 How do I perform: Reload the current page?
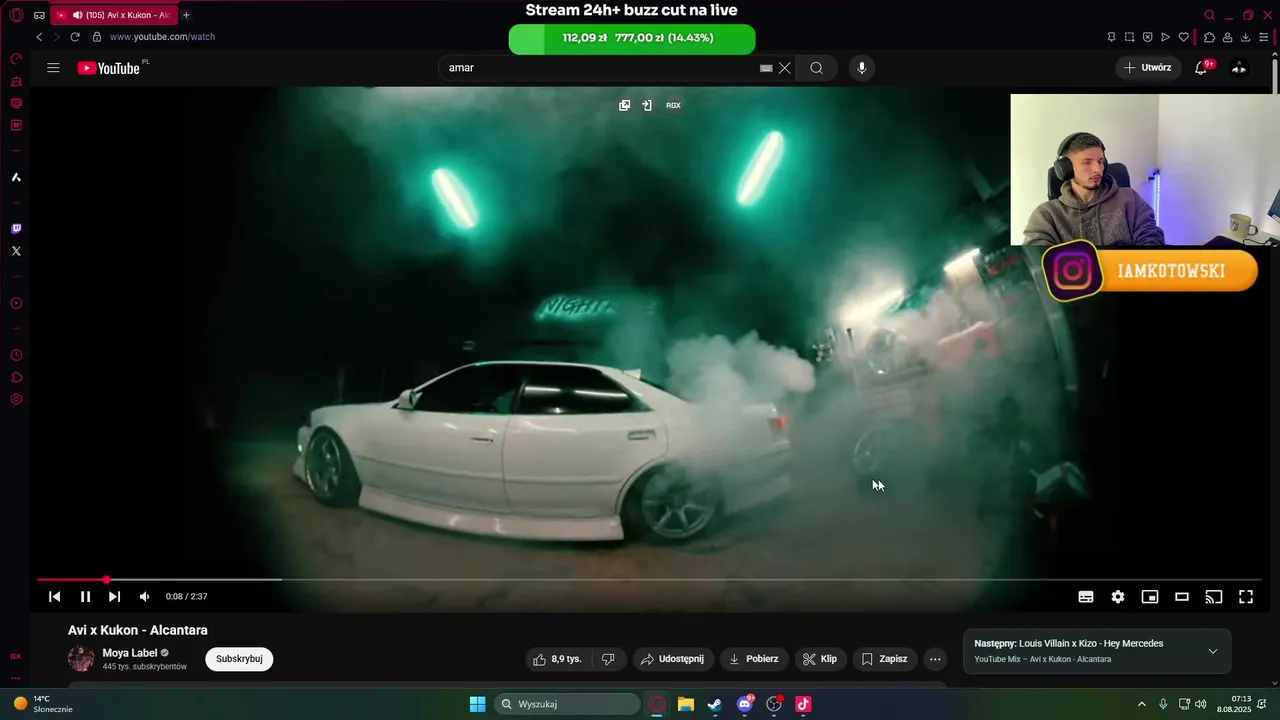tap(75, 37)
